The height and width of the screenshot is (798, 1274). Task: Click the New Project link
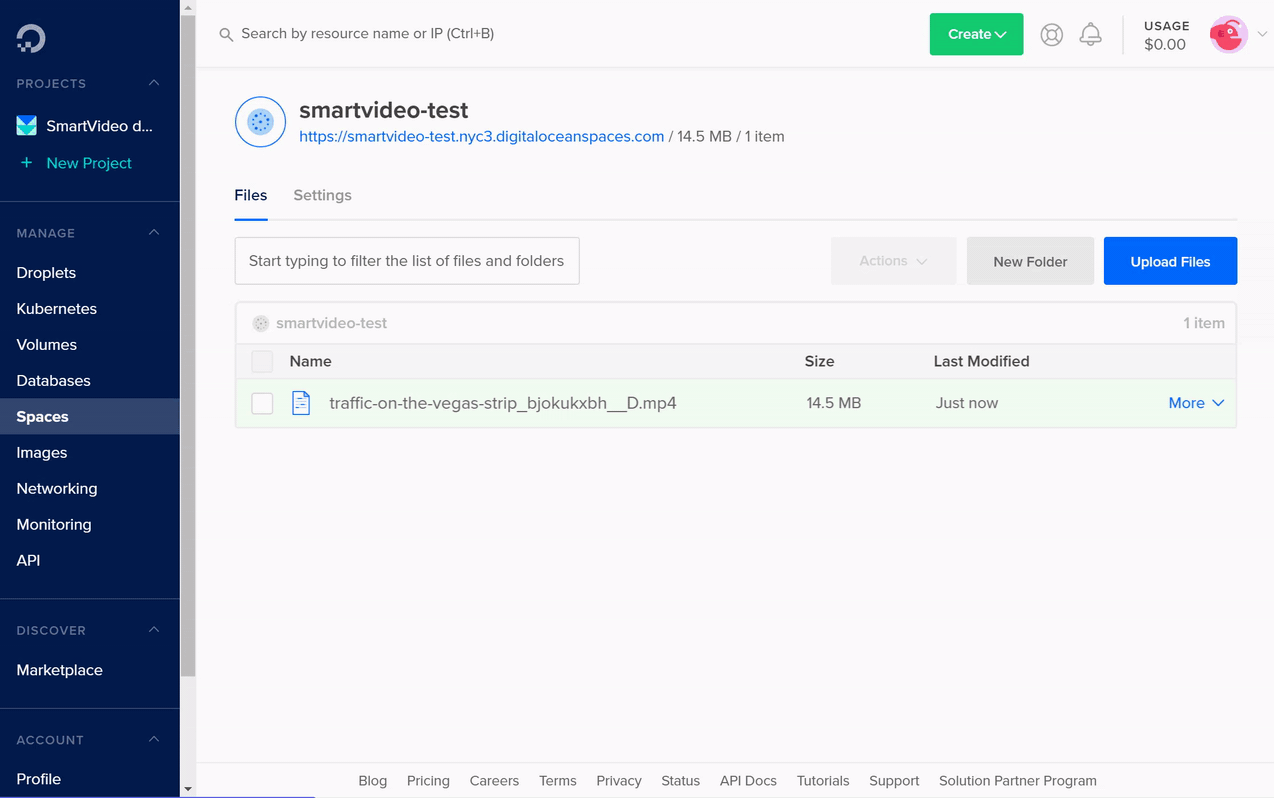point(89,163)
